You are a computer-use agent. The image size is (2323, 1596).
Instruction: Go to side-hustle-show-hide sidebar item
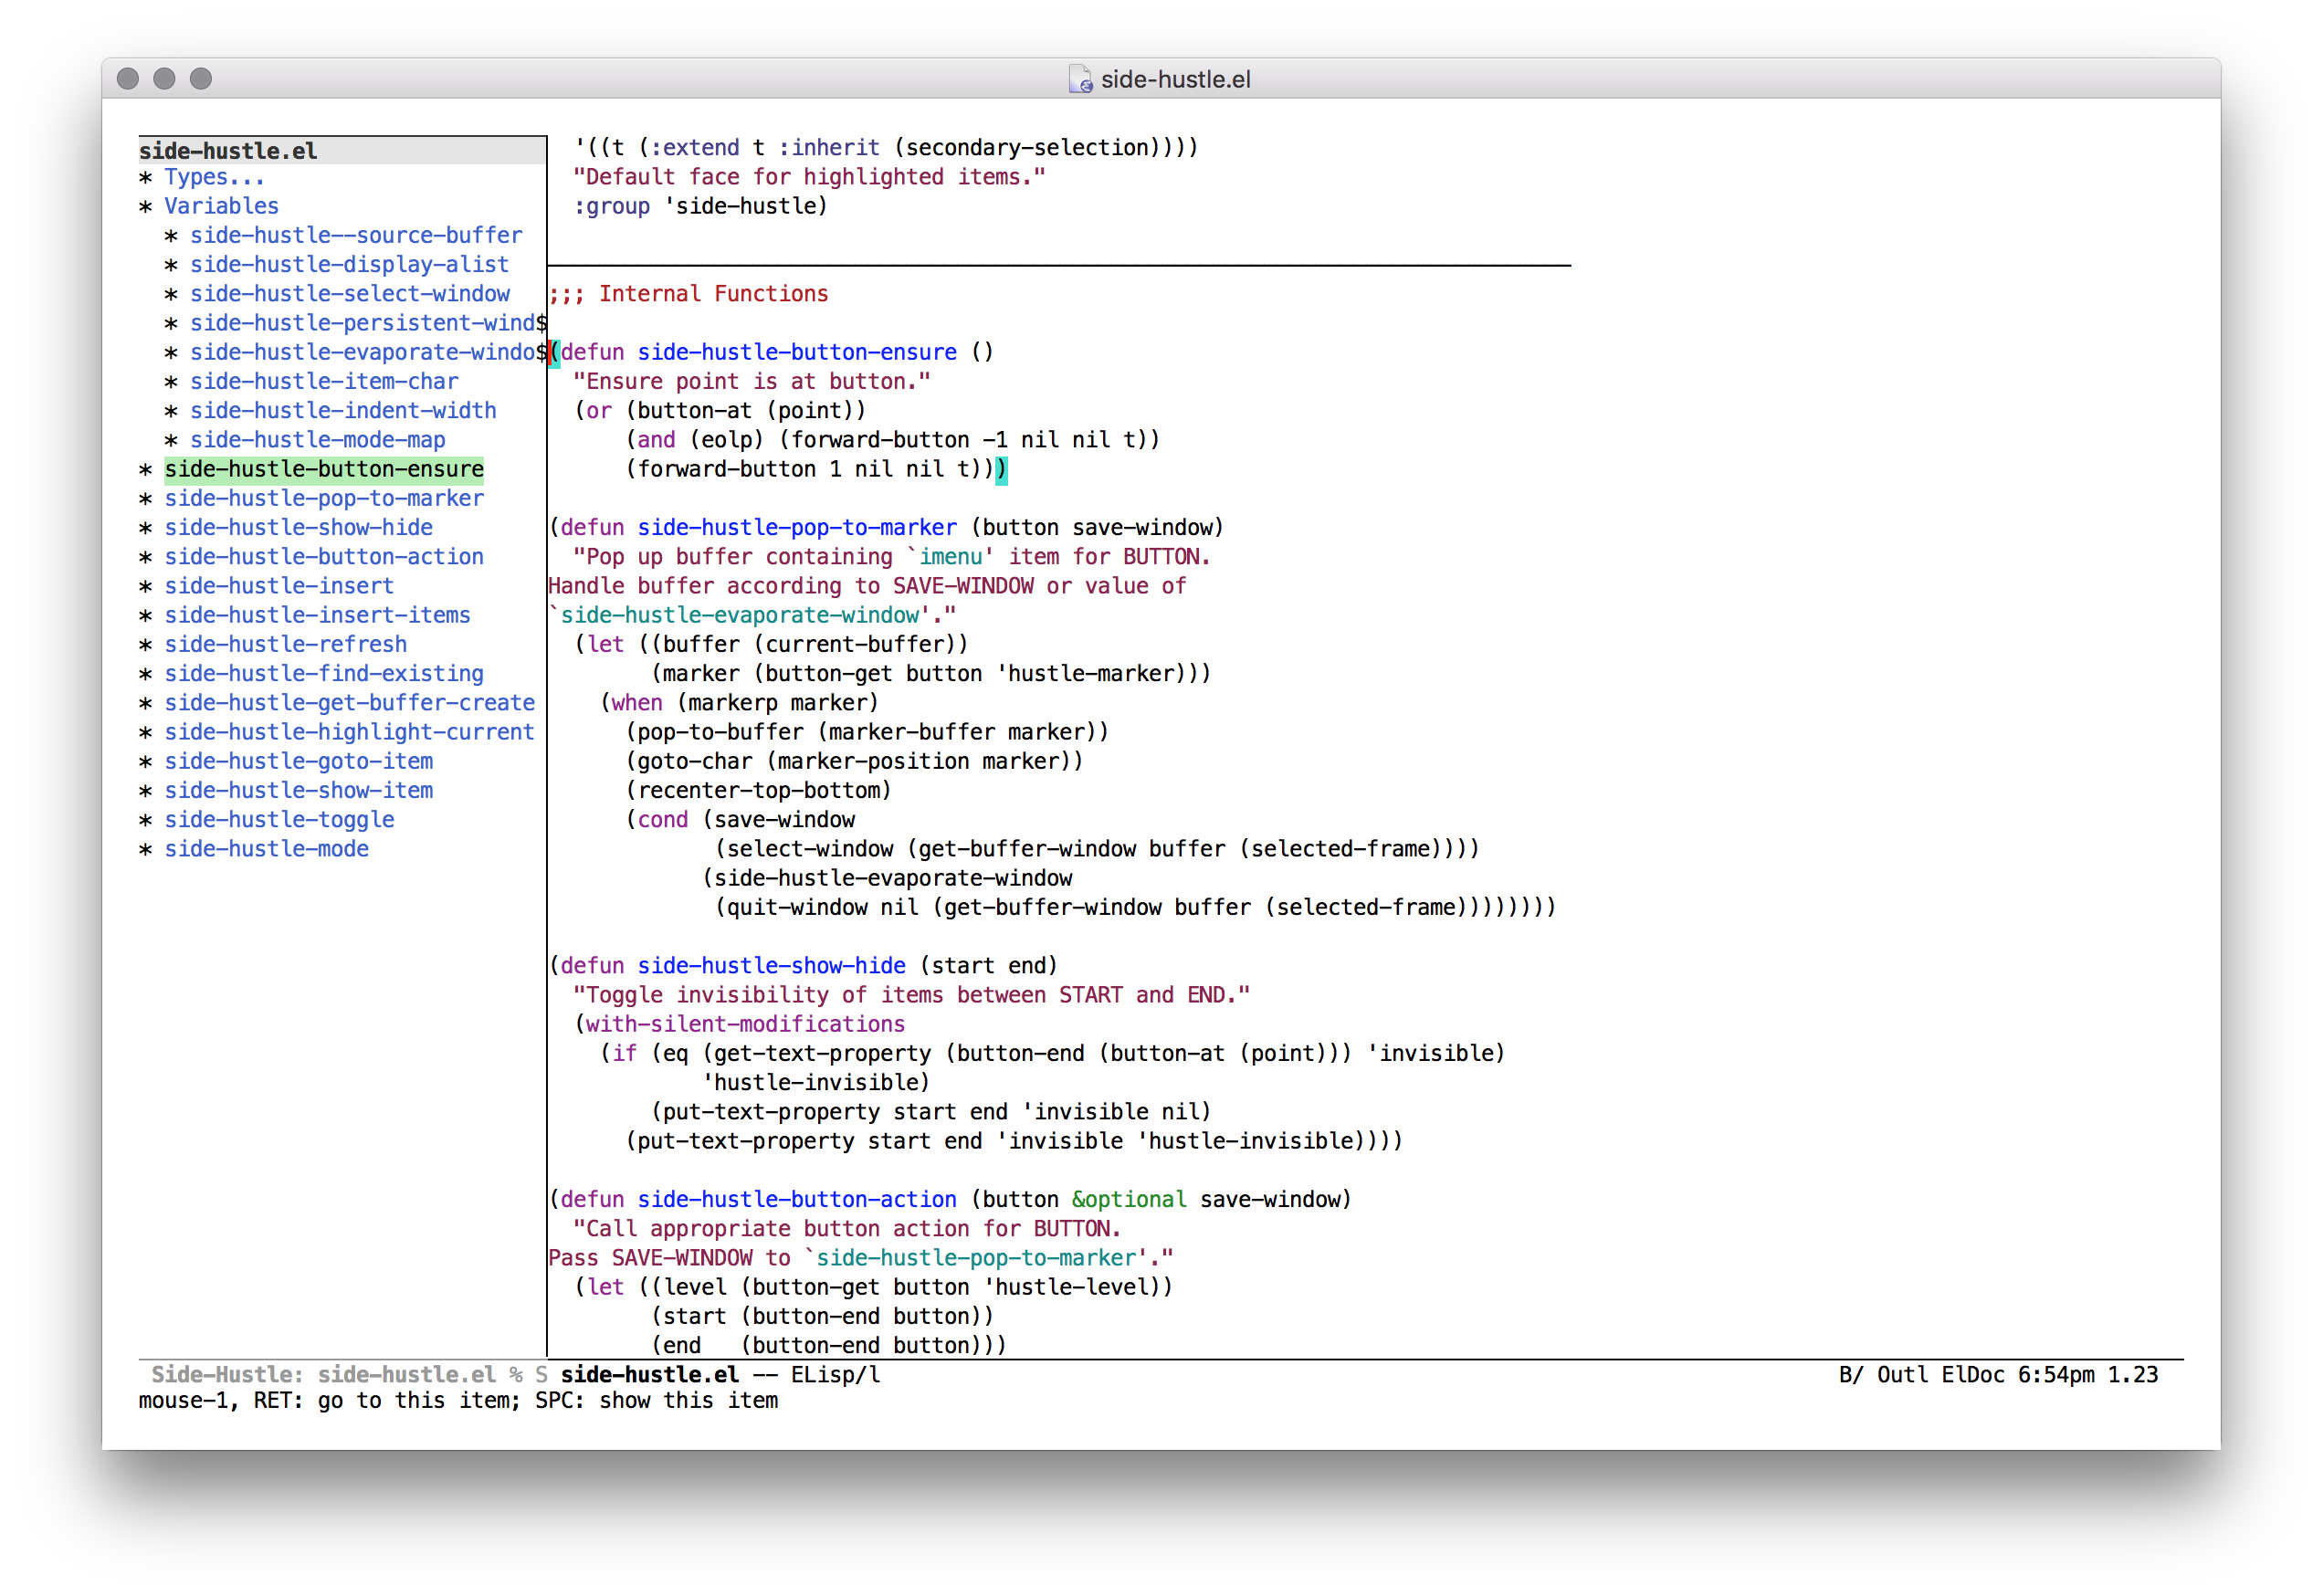[x=298, y=527]
